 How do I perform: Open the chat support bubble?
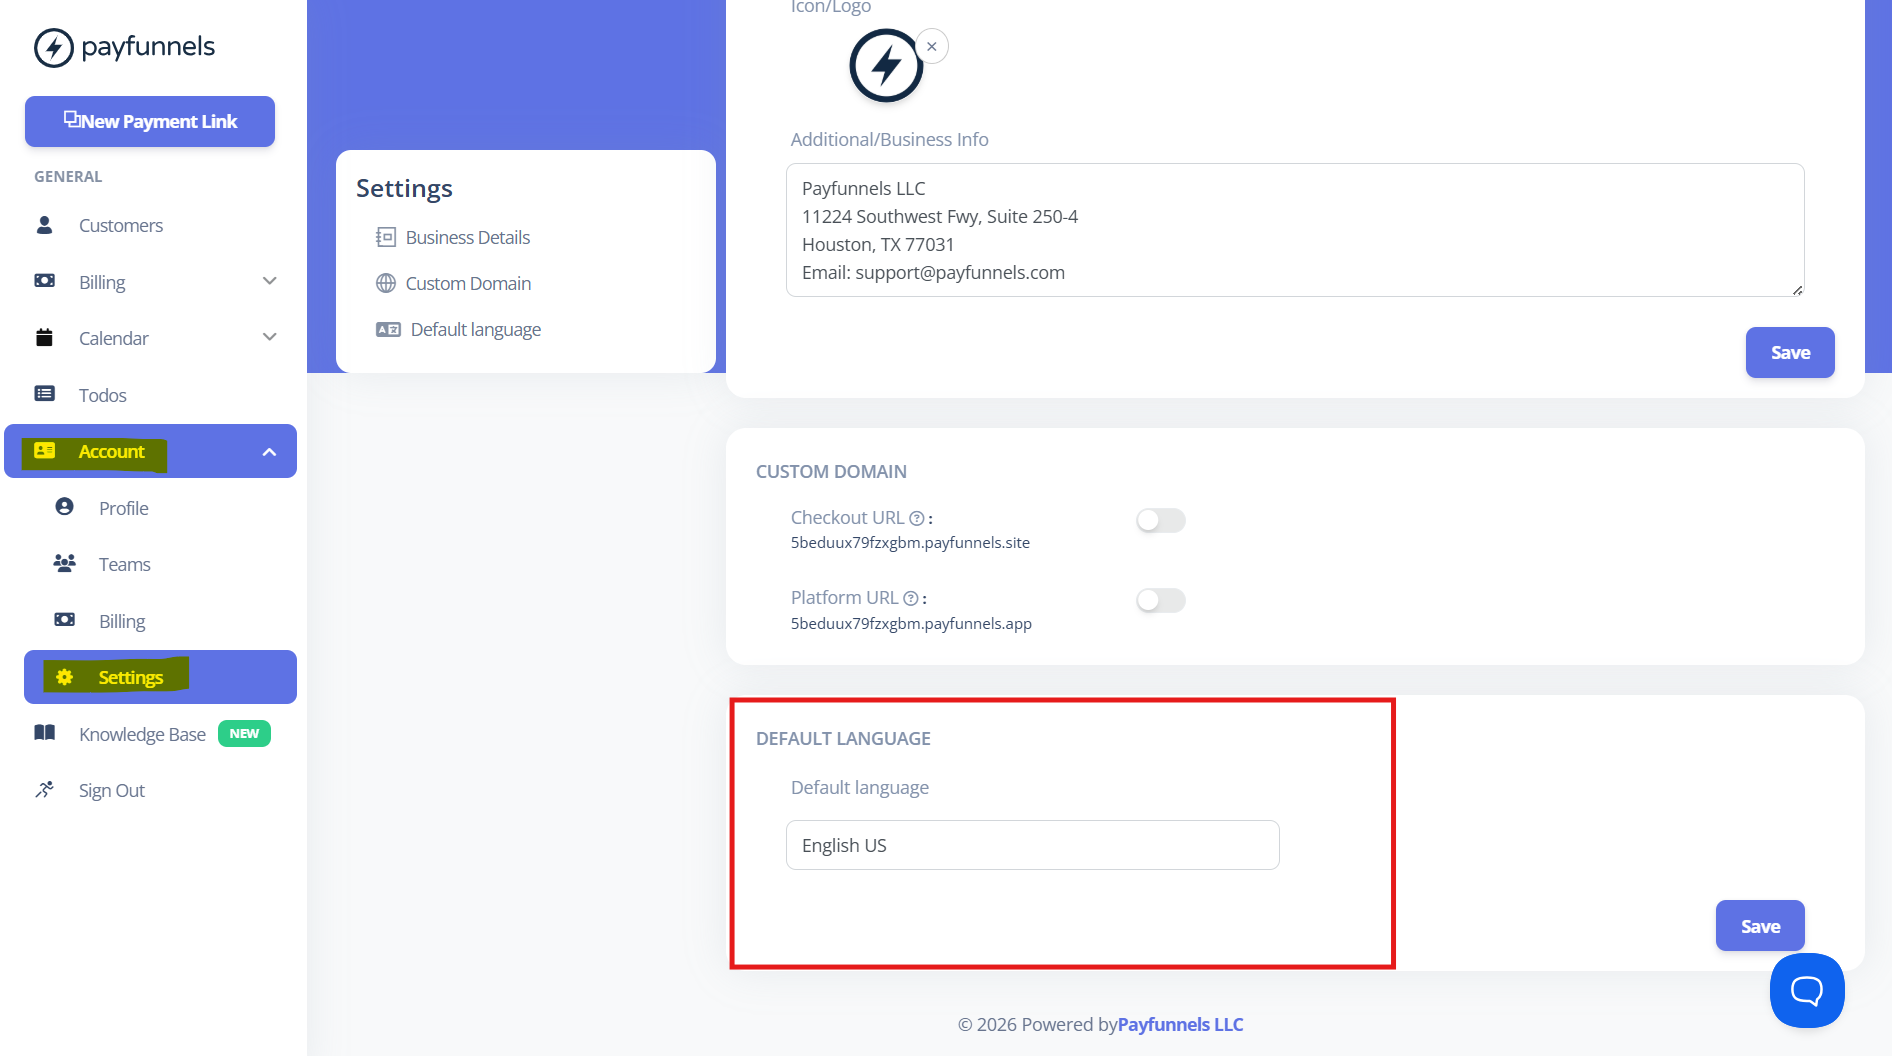pyautogui.click(x=1807, y=990)
